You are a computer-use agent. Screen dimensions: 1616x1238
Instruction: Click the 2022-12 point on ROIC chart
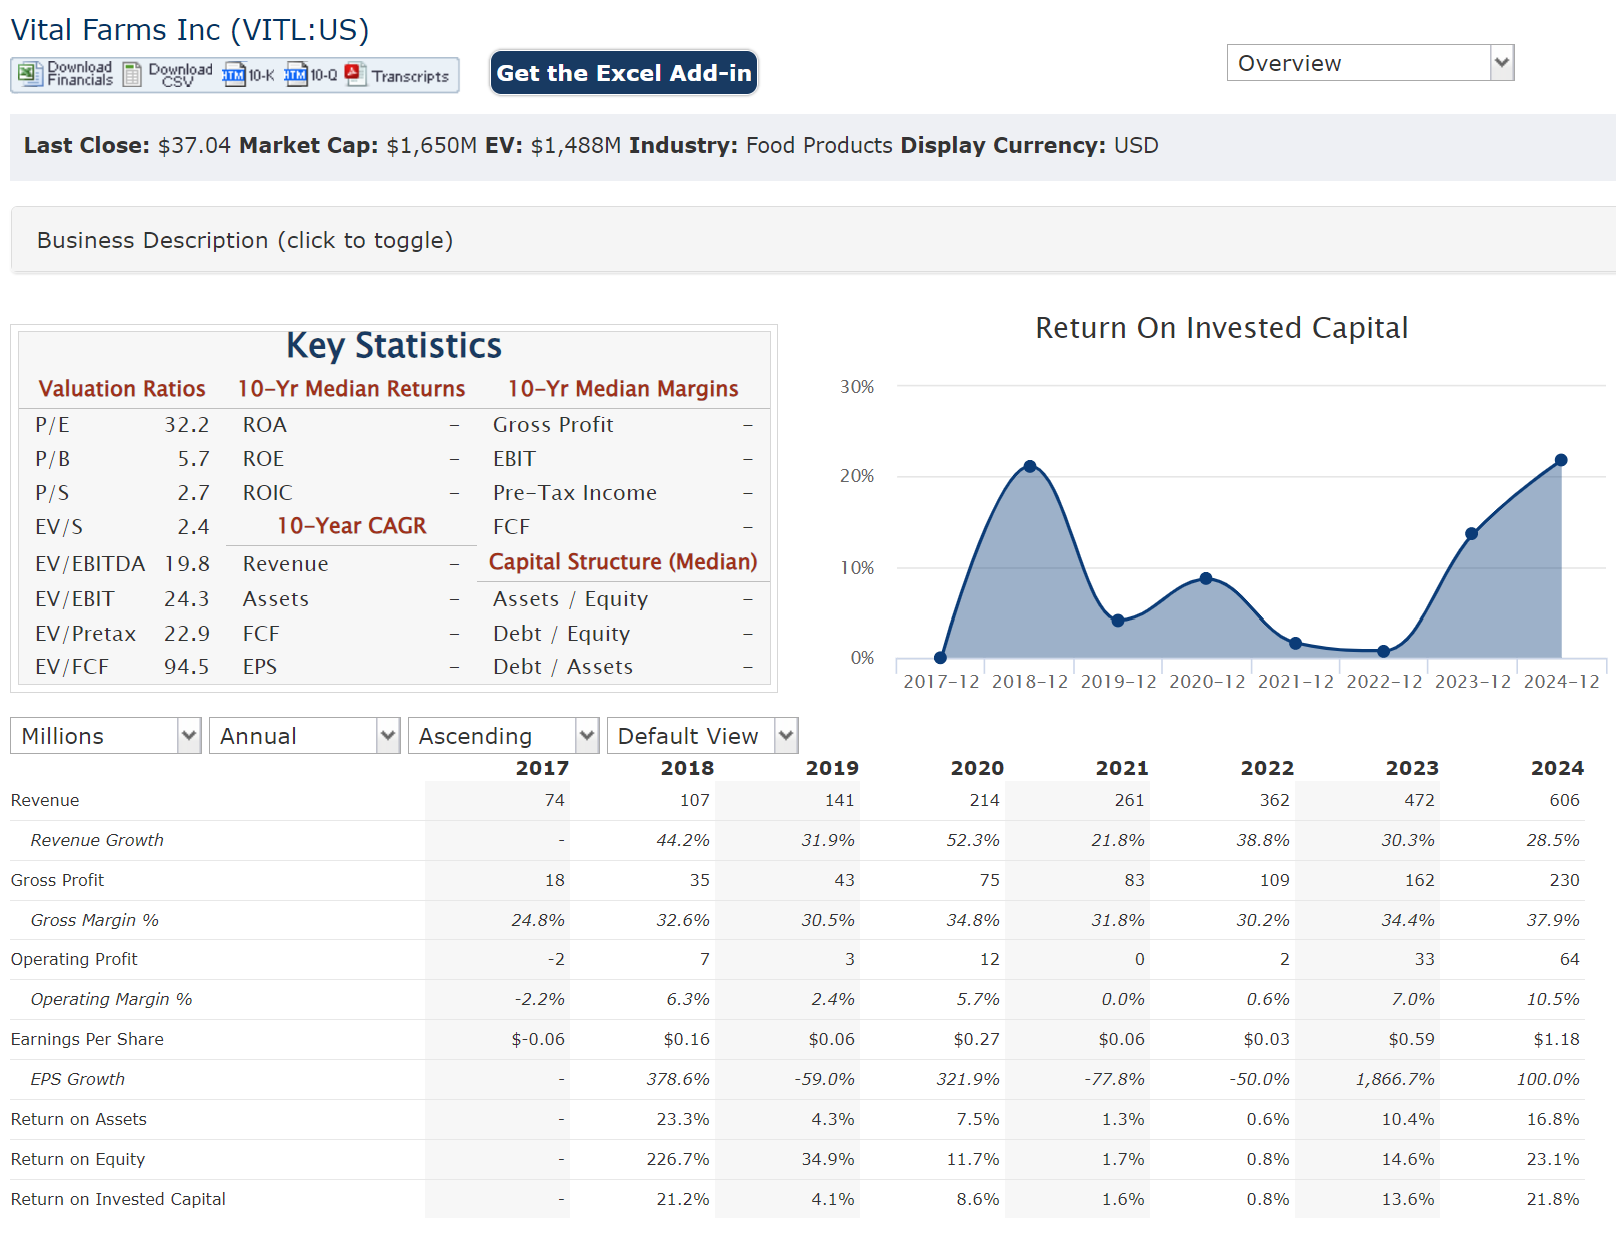pyautogui.click(x=1383, y=651)
